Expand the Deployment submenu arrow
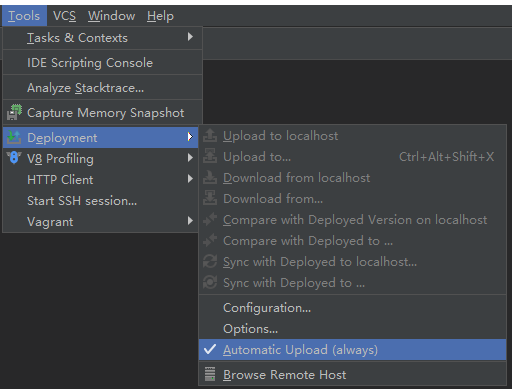 click(x=190, y=137)
